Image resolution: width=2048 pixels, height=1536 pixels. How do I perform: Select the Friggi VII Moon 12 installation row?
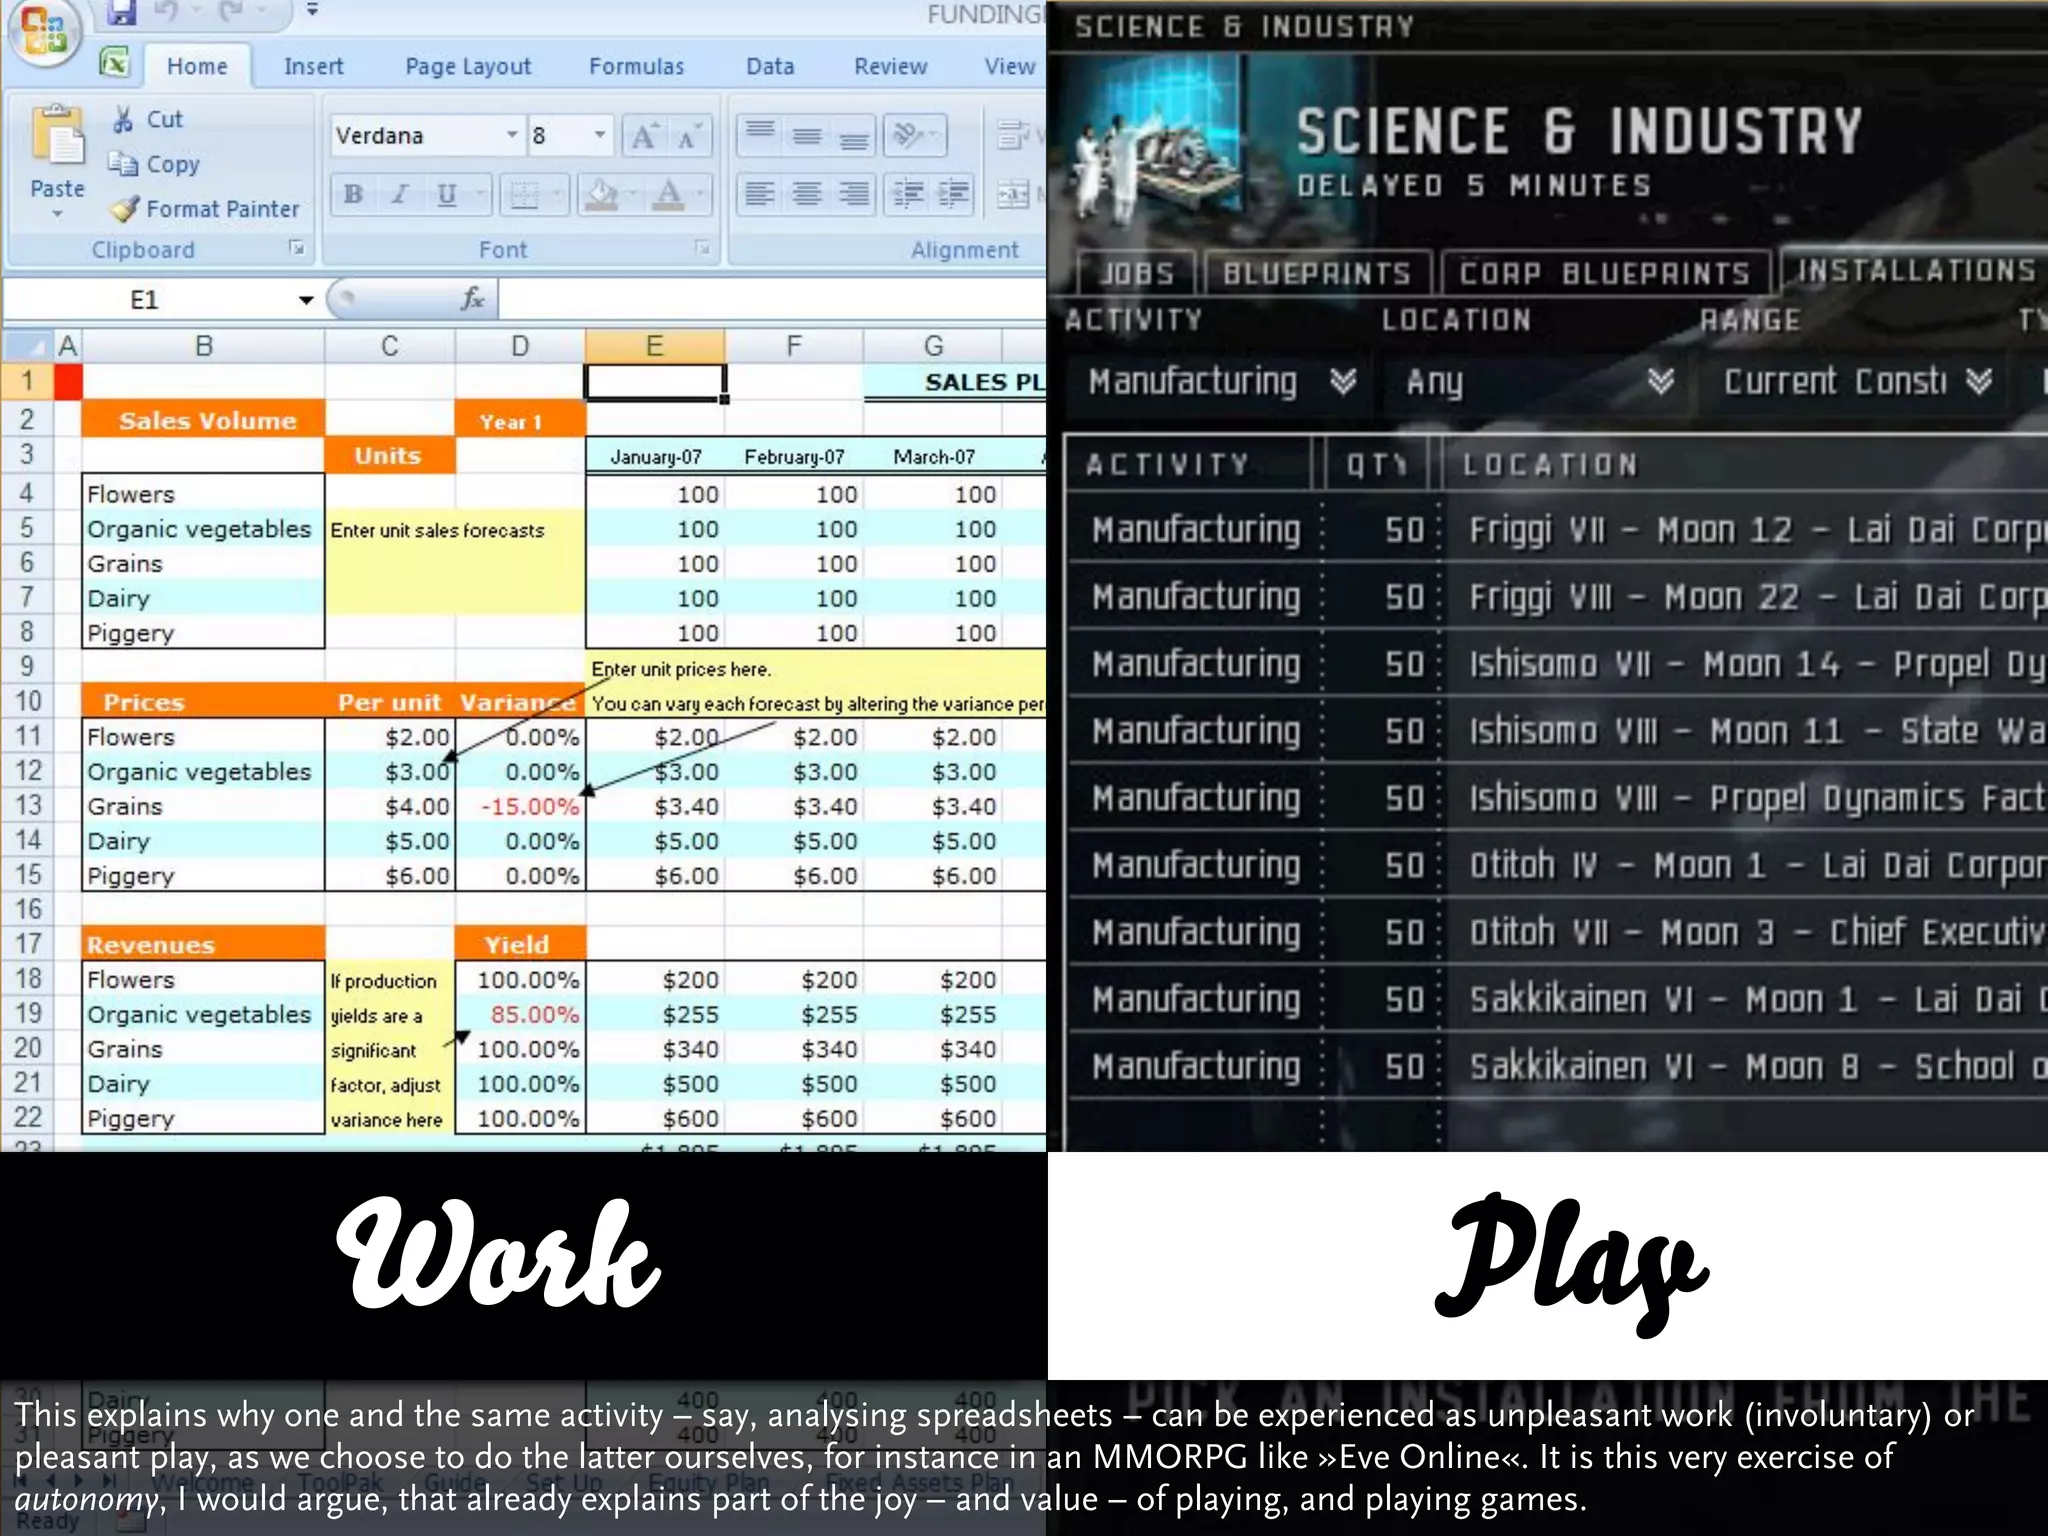(x=1557, y=529)
